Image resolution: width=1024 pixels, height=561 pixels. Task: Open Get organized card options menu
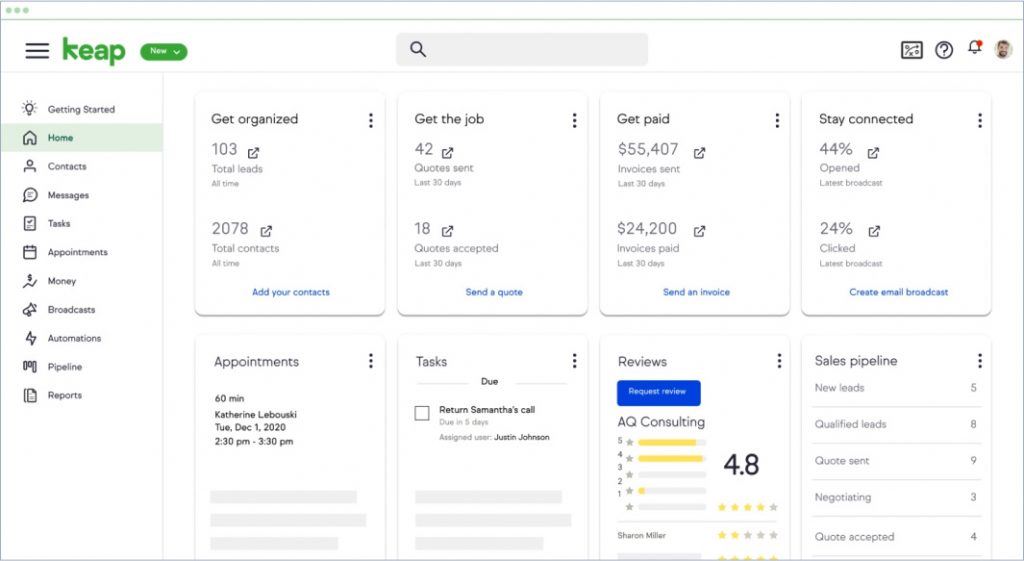coord(370,120)
